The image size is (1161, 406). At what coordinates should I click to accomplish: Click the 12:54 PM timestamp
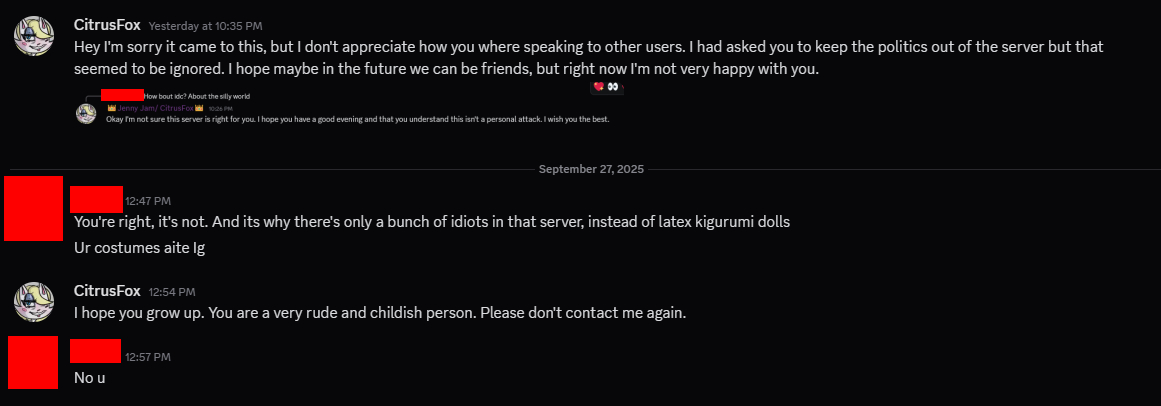pyautogui.click(x=172, y=292)
